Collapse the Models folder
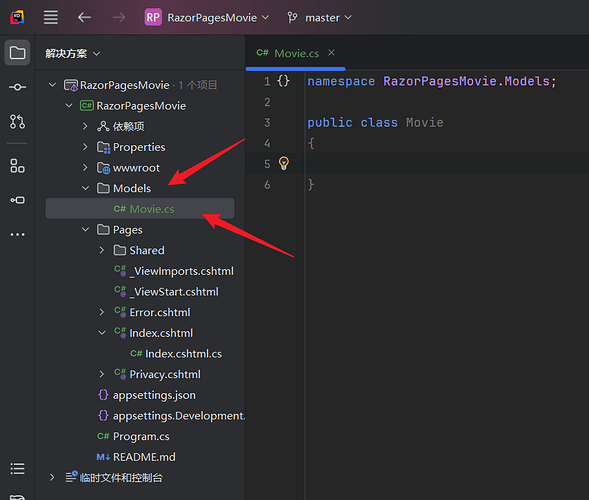The height and width of the screenshot is (500, 589). tap(86, 188)
